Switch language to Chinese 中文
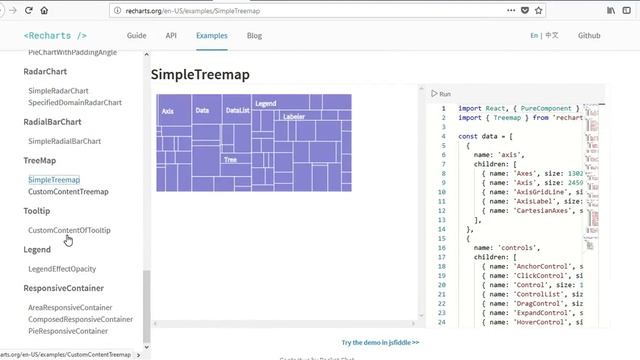 coord(552,36)
